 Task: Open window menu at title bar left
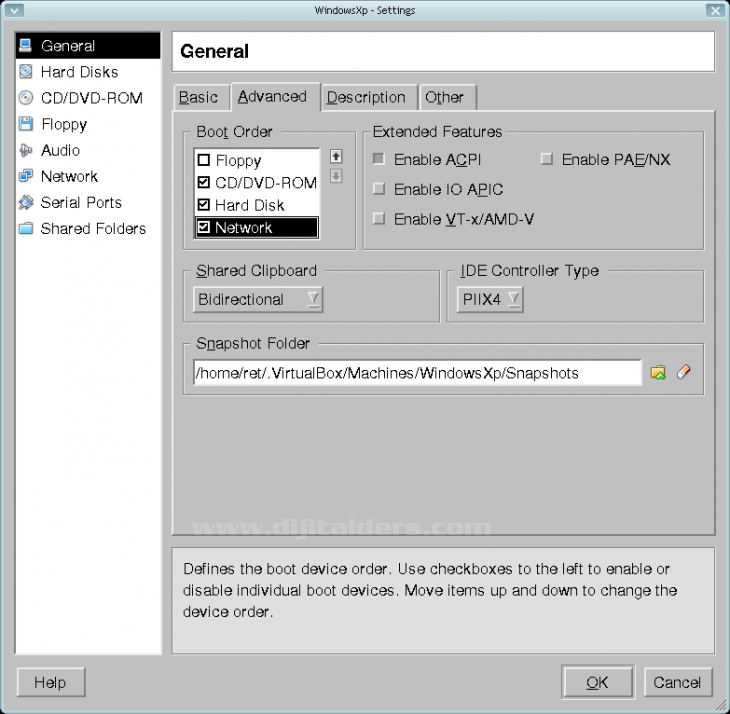coord(14,10)
